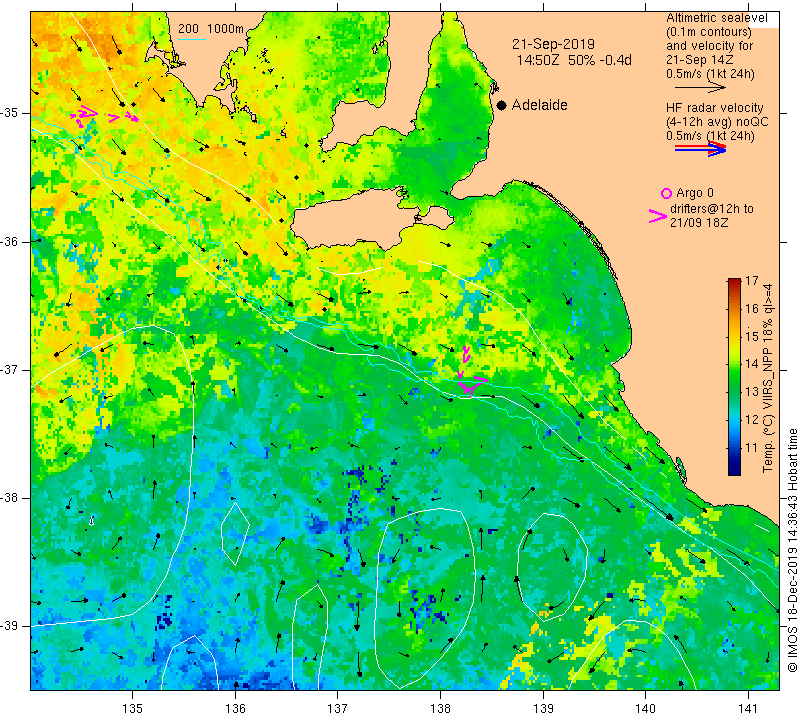Screen dimensions: 800x720
Task: Click the 14 value on color bar
Action: tap(752, 364)
